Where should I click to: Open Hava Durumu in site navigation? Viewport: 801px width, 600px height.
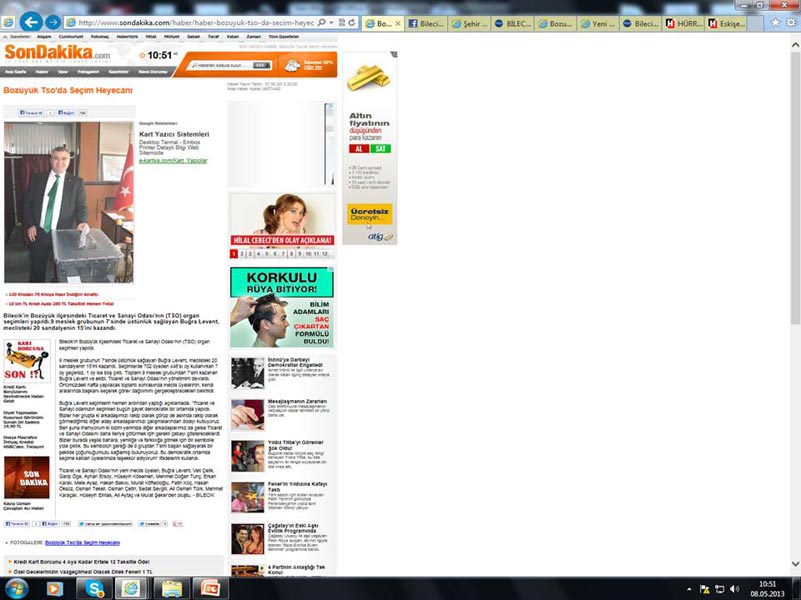coord(153,72)
